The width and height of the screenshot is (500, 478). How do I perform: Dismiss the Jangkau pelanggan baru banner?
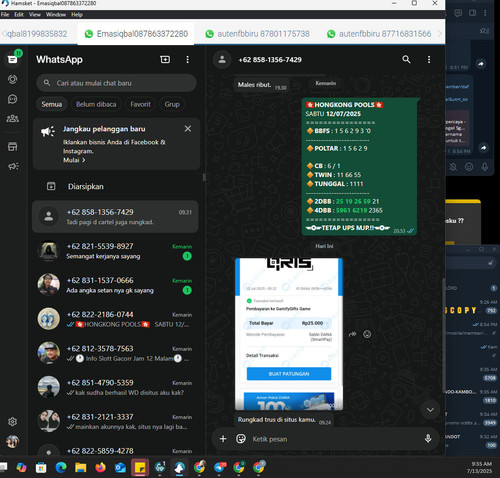pyautogui.click(x=188, y=128)
